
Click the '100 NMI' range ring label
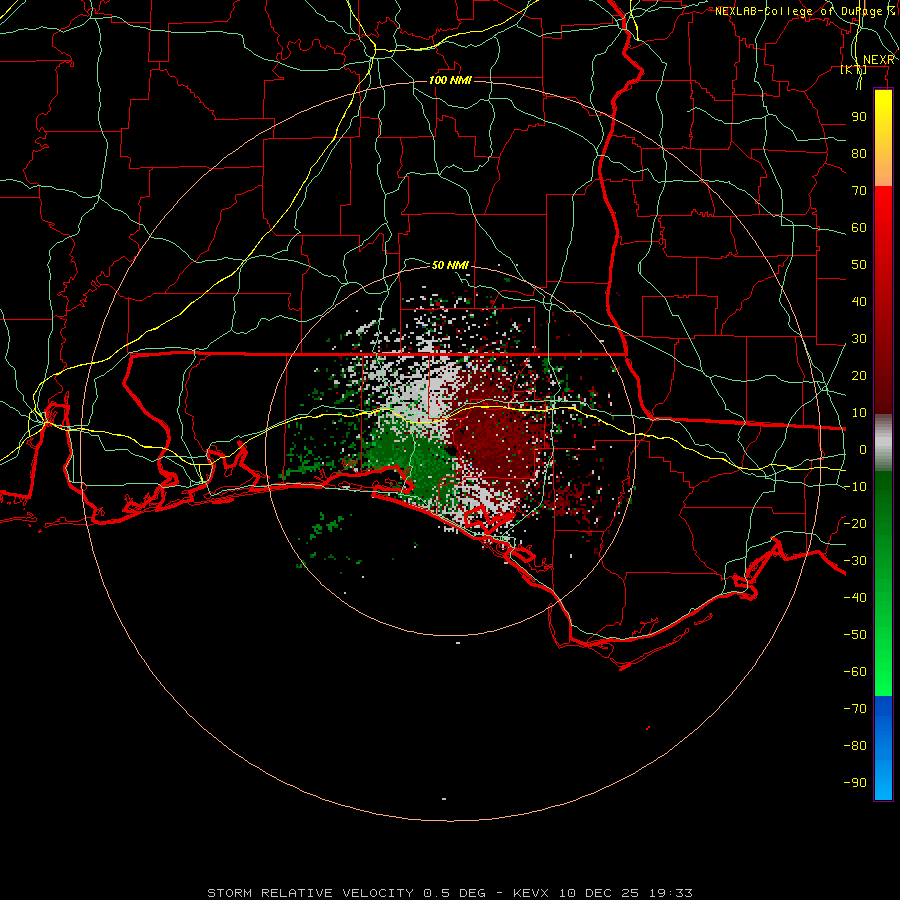coord(450,80)
